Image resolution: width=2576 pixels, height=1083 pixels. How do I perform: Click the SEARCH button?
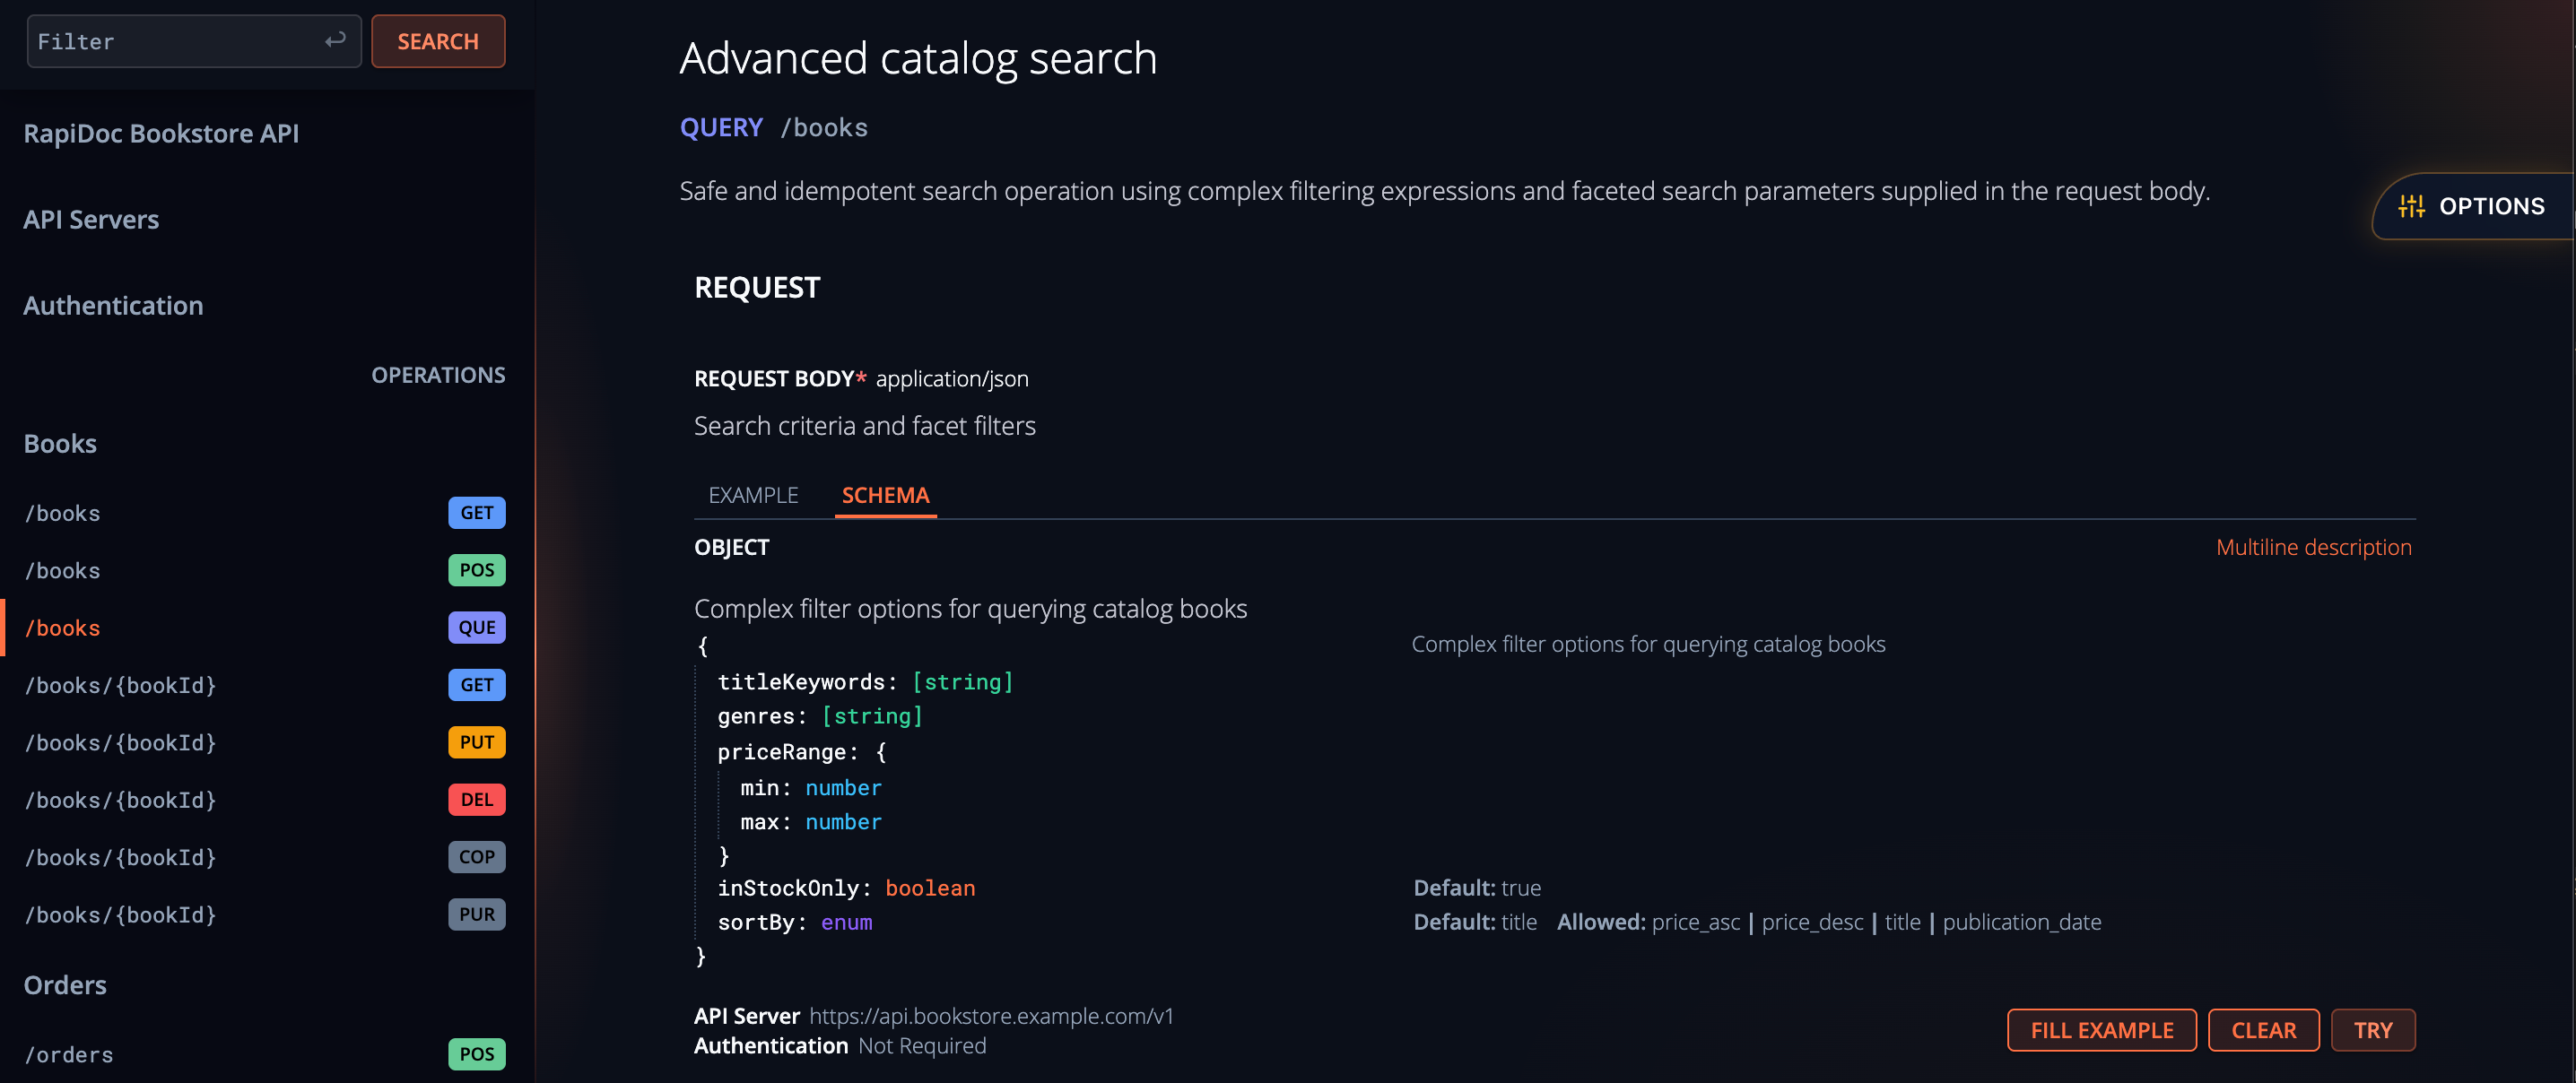tap(438, 41)
